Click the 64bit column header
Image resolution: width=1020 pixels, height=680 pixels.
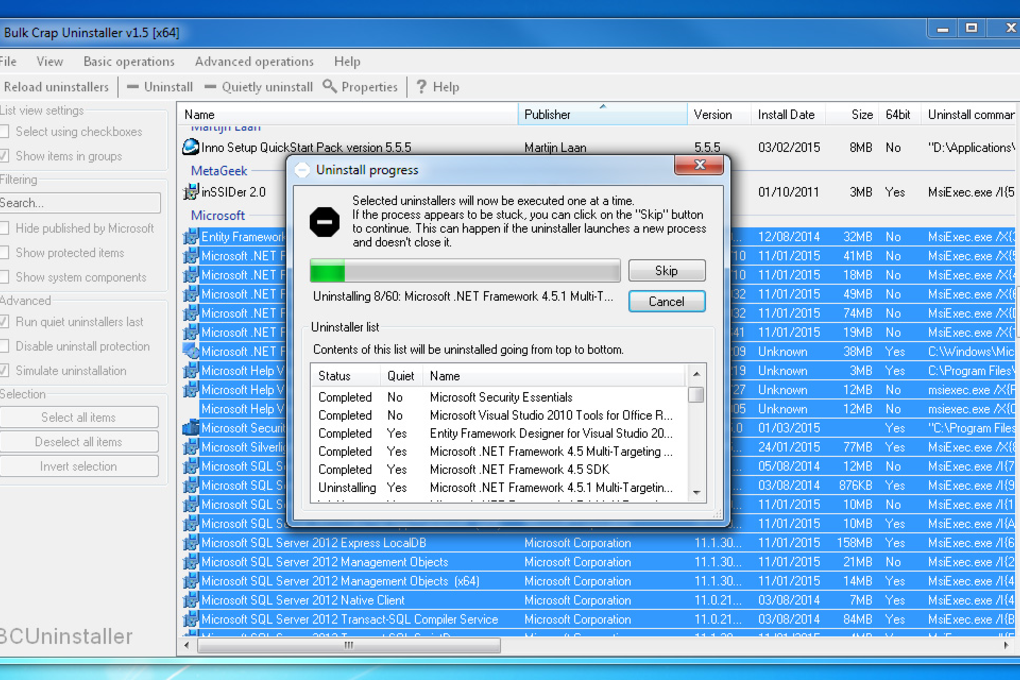pos(899,114)
